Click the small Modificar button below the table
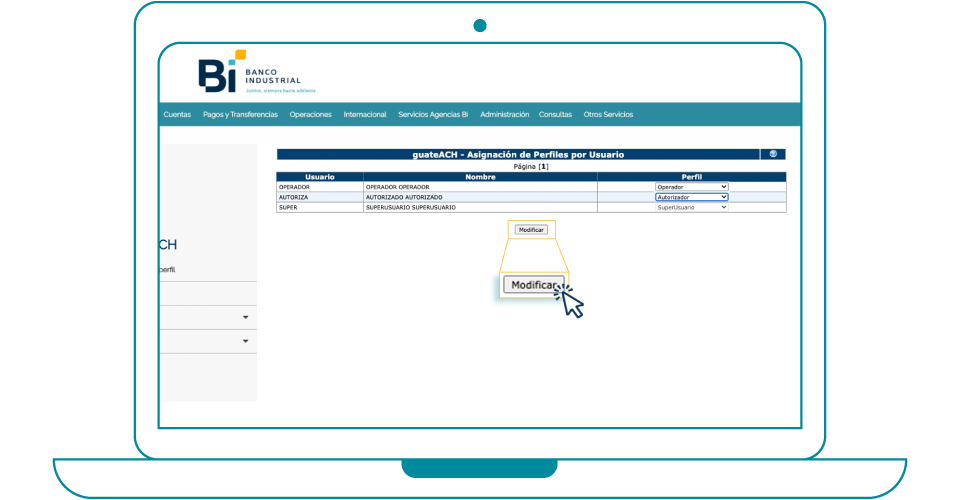 pyautogui.click(x=531, y=230)
